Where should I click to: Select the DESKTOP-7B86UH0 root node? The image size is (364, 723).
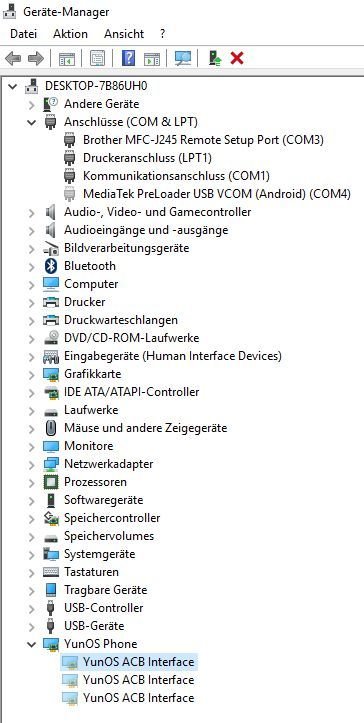pyautogui.click(x=96, y=86)
